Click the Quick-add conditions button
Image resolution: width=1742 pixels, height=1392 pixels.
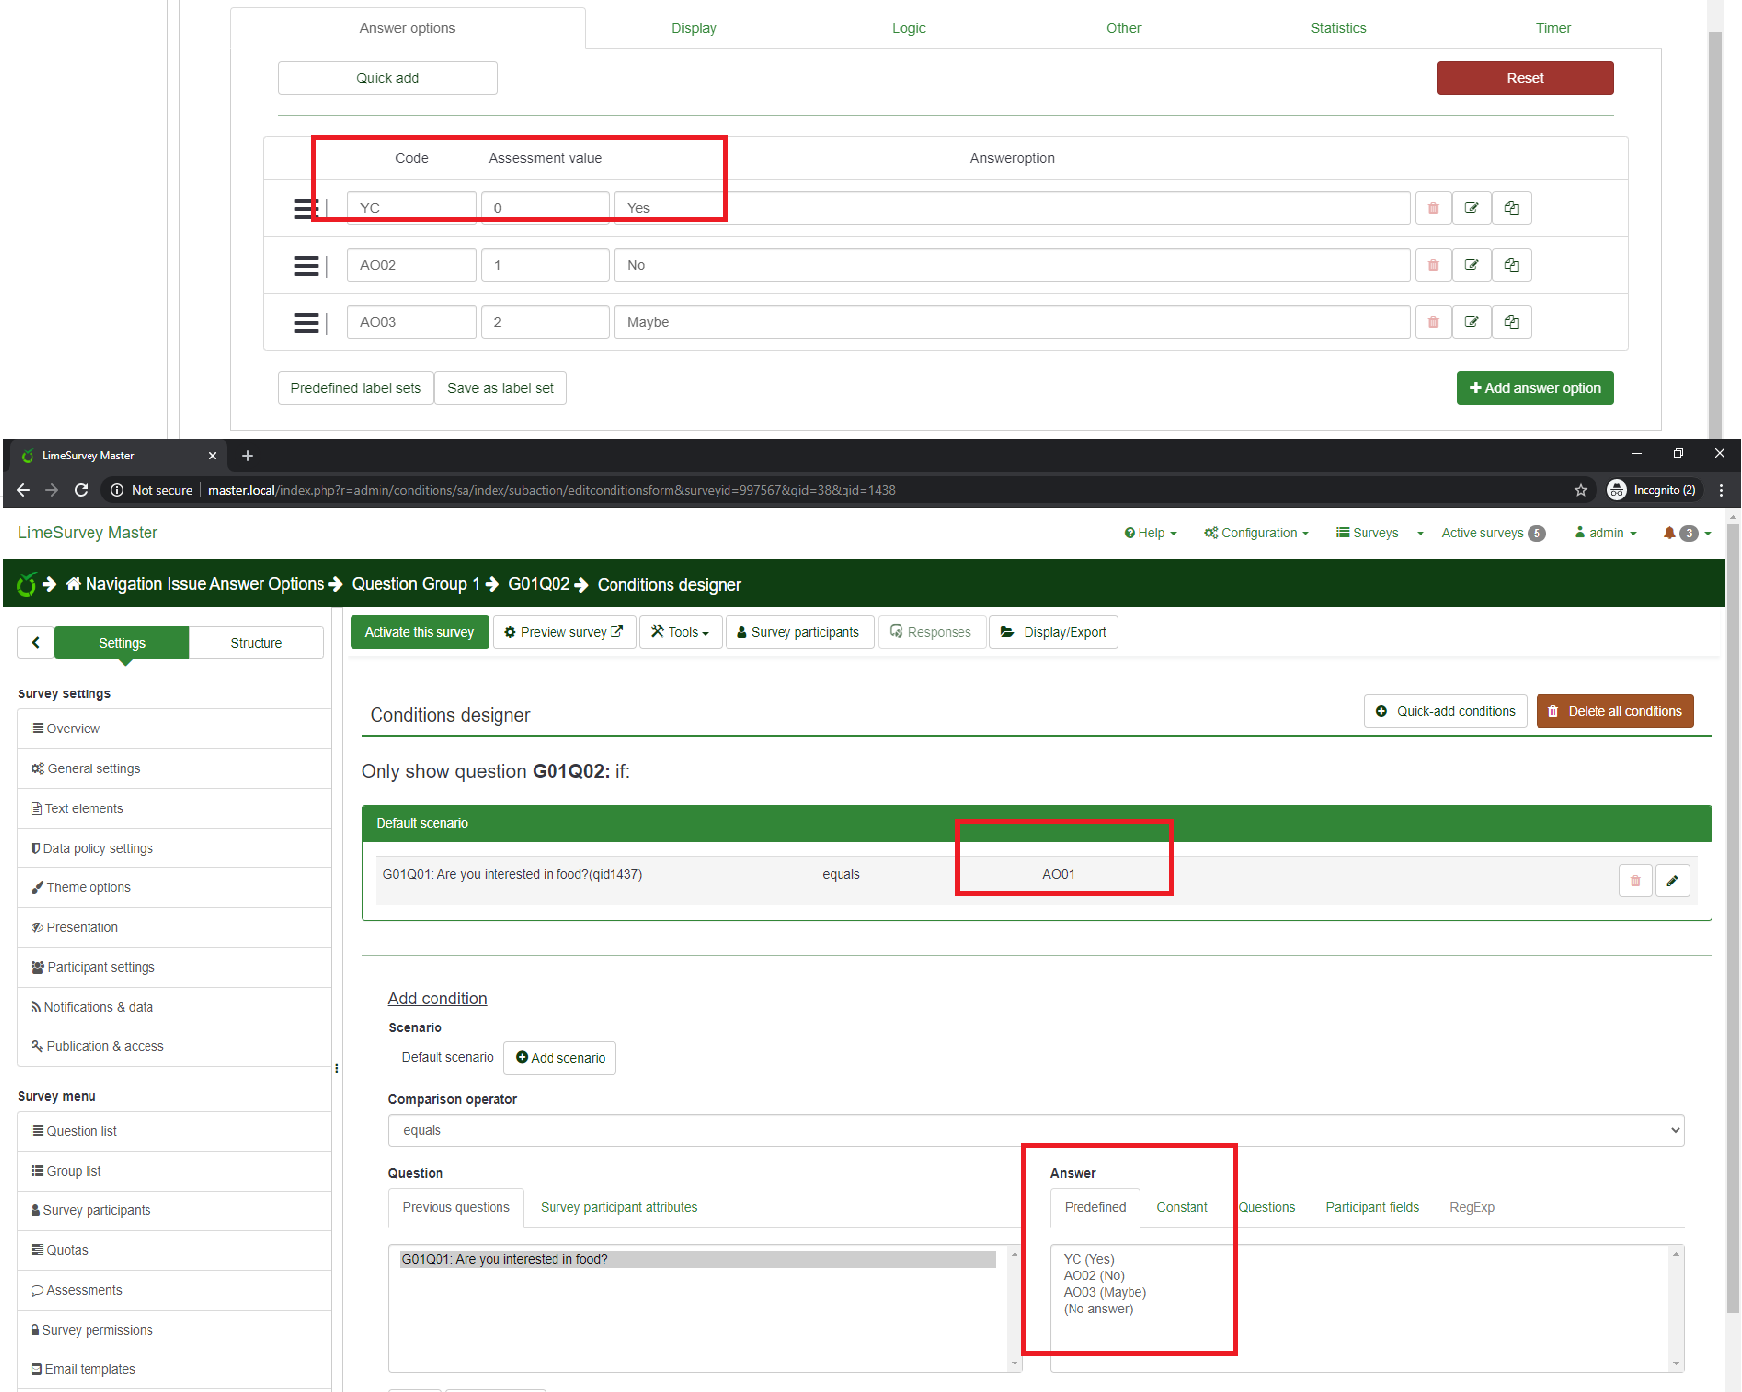pyautogui.click(x=1445, y=711)
